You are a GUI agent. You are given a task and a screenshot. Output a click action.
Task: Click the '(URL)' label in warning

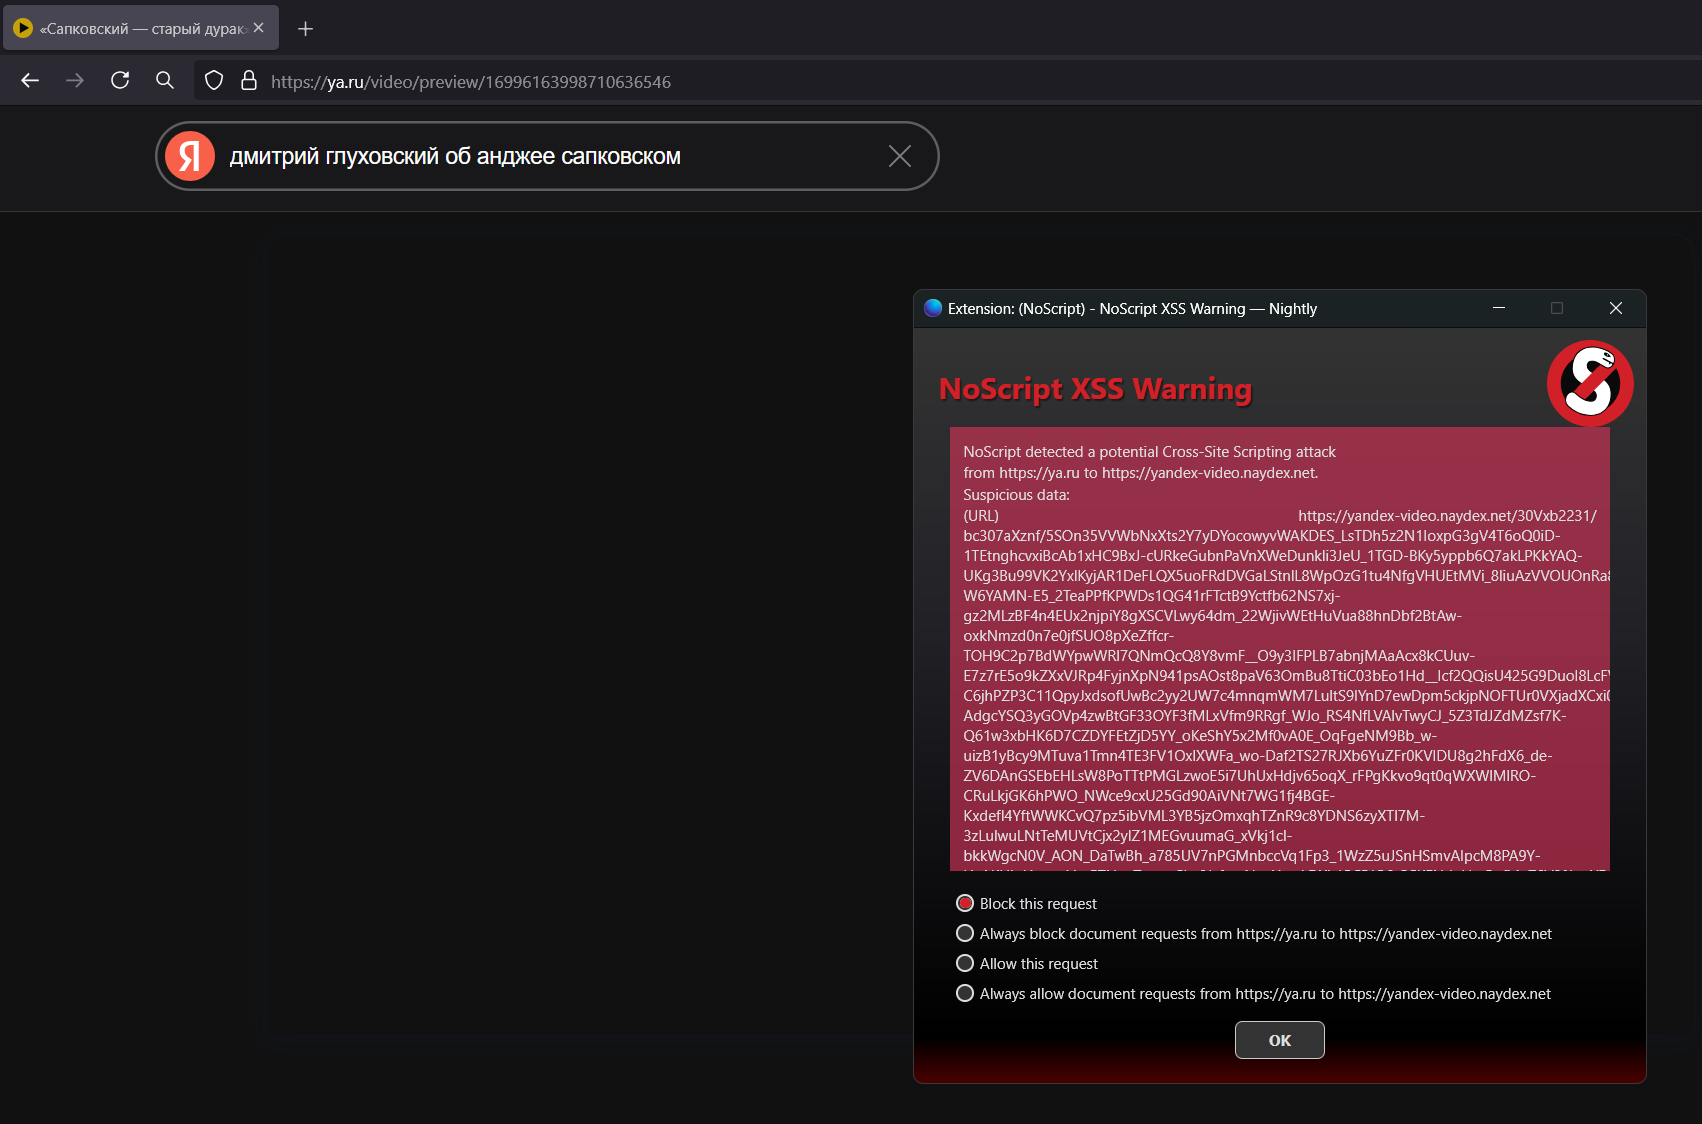coord(981,516)
